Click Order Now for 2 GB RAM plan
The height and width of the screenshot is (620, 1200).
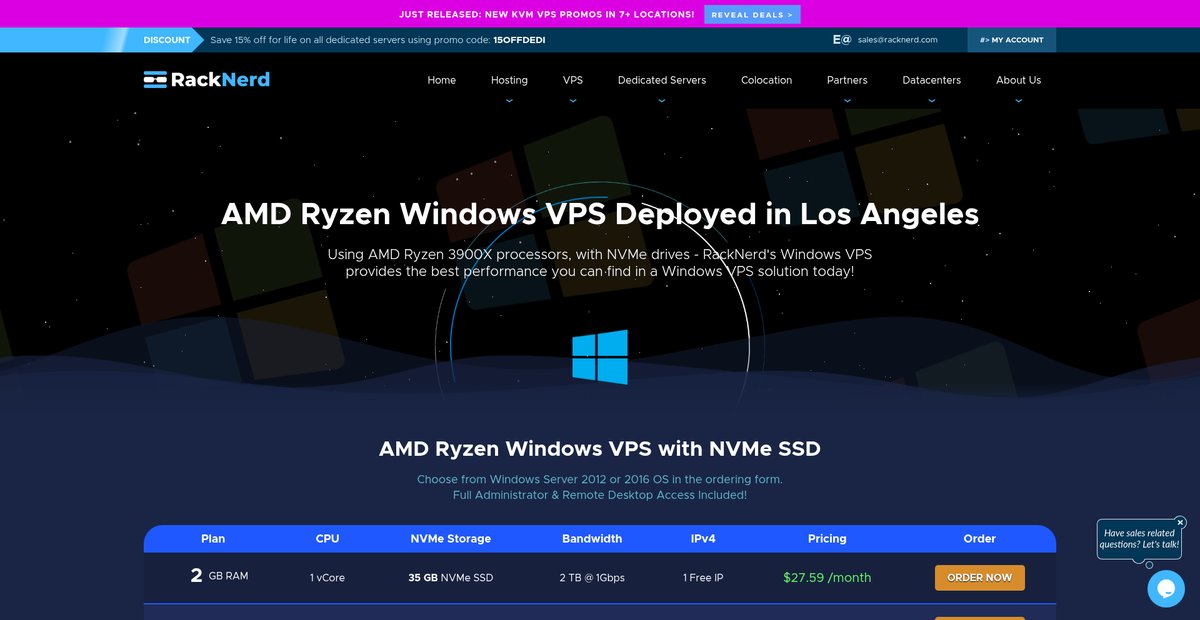click(979, 578)
